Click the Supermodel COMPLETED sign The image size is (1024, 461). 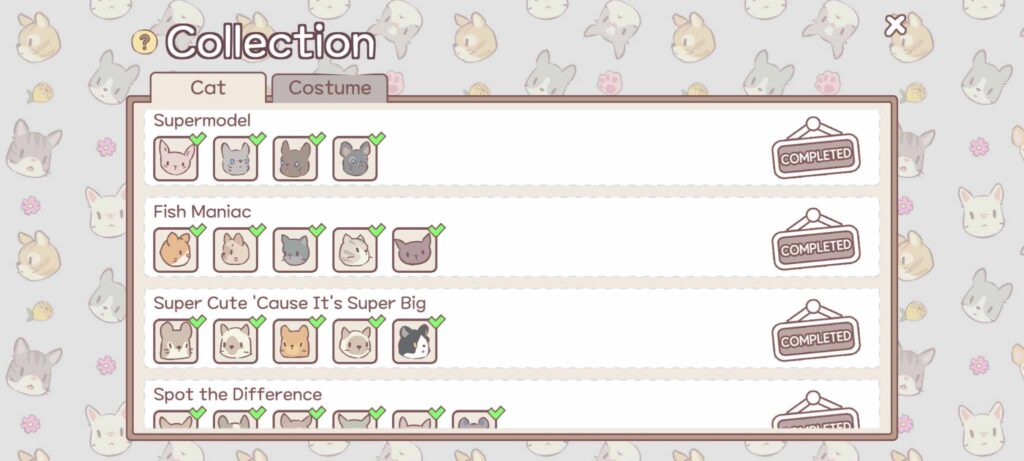point(816,148)
